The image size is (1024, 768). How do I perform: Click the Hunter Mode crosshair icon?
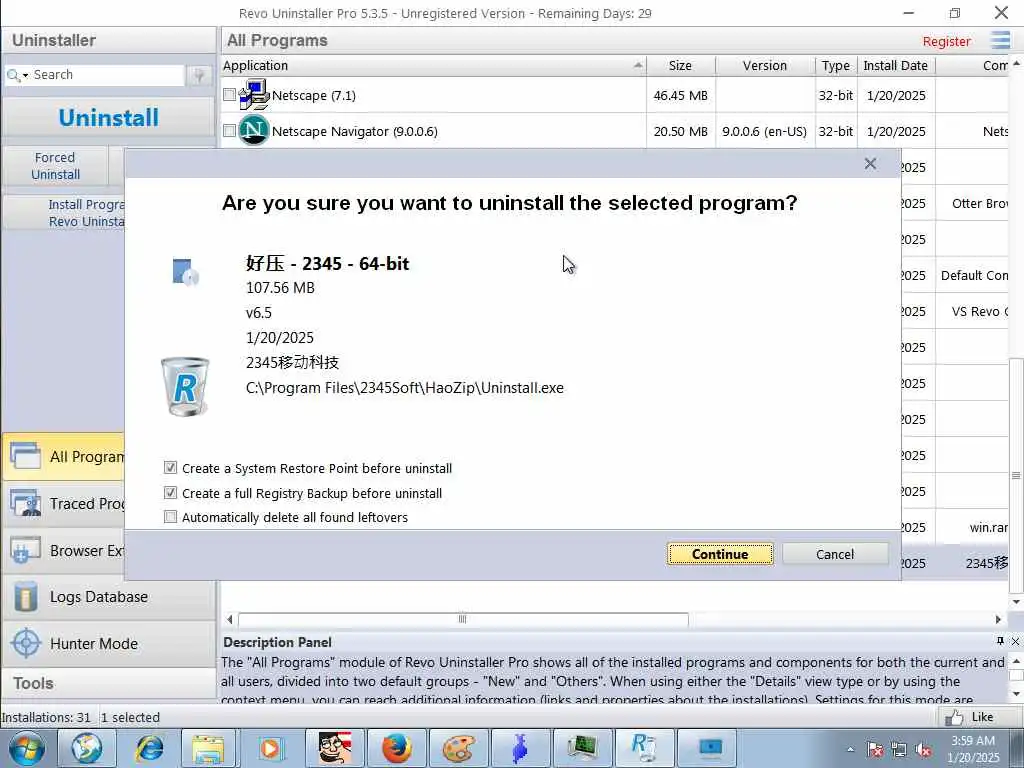[x=26, y=643]
